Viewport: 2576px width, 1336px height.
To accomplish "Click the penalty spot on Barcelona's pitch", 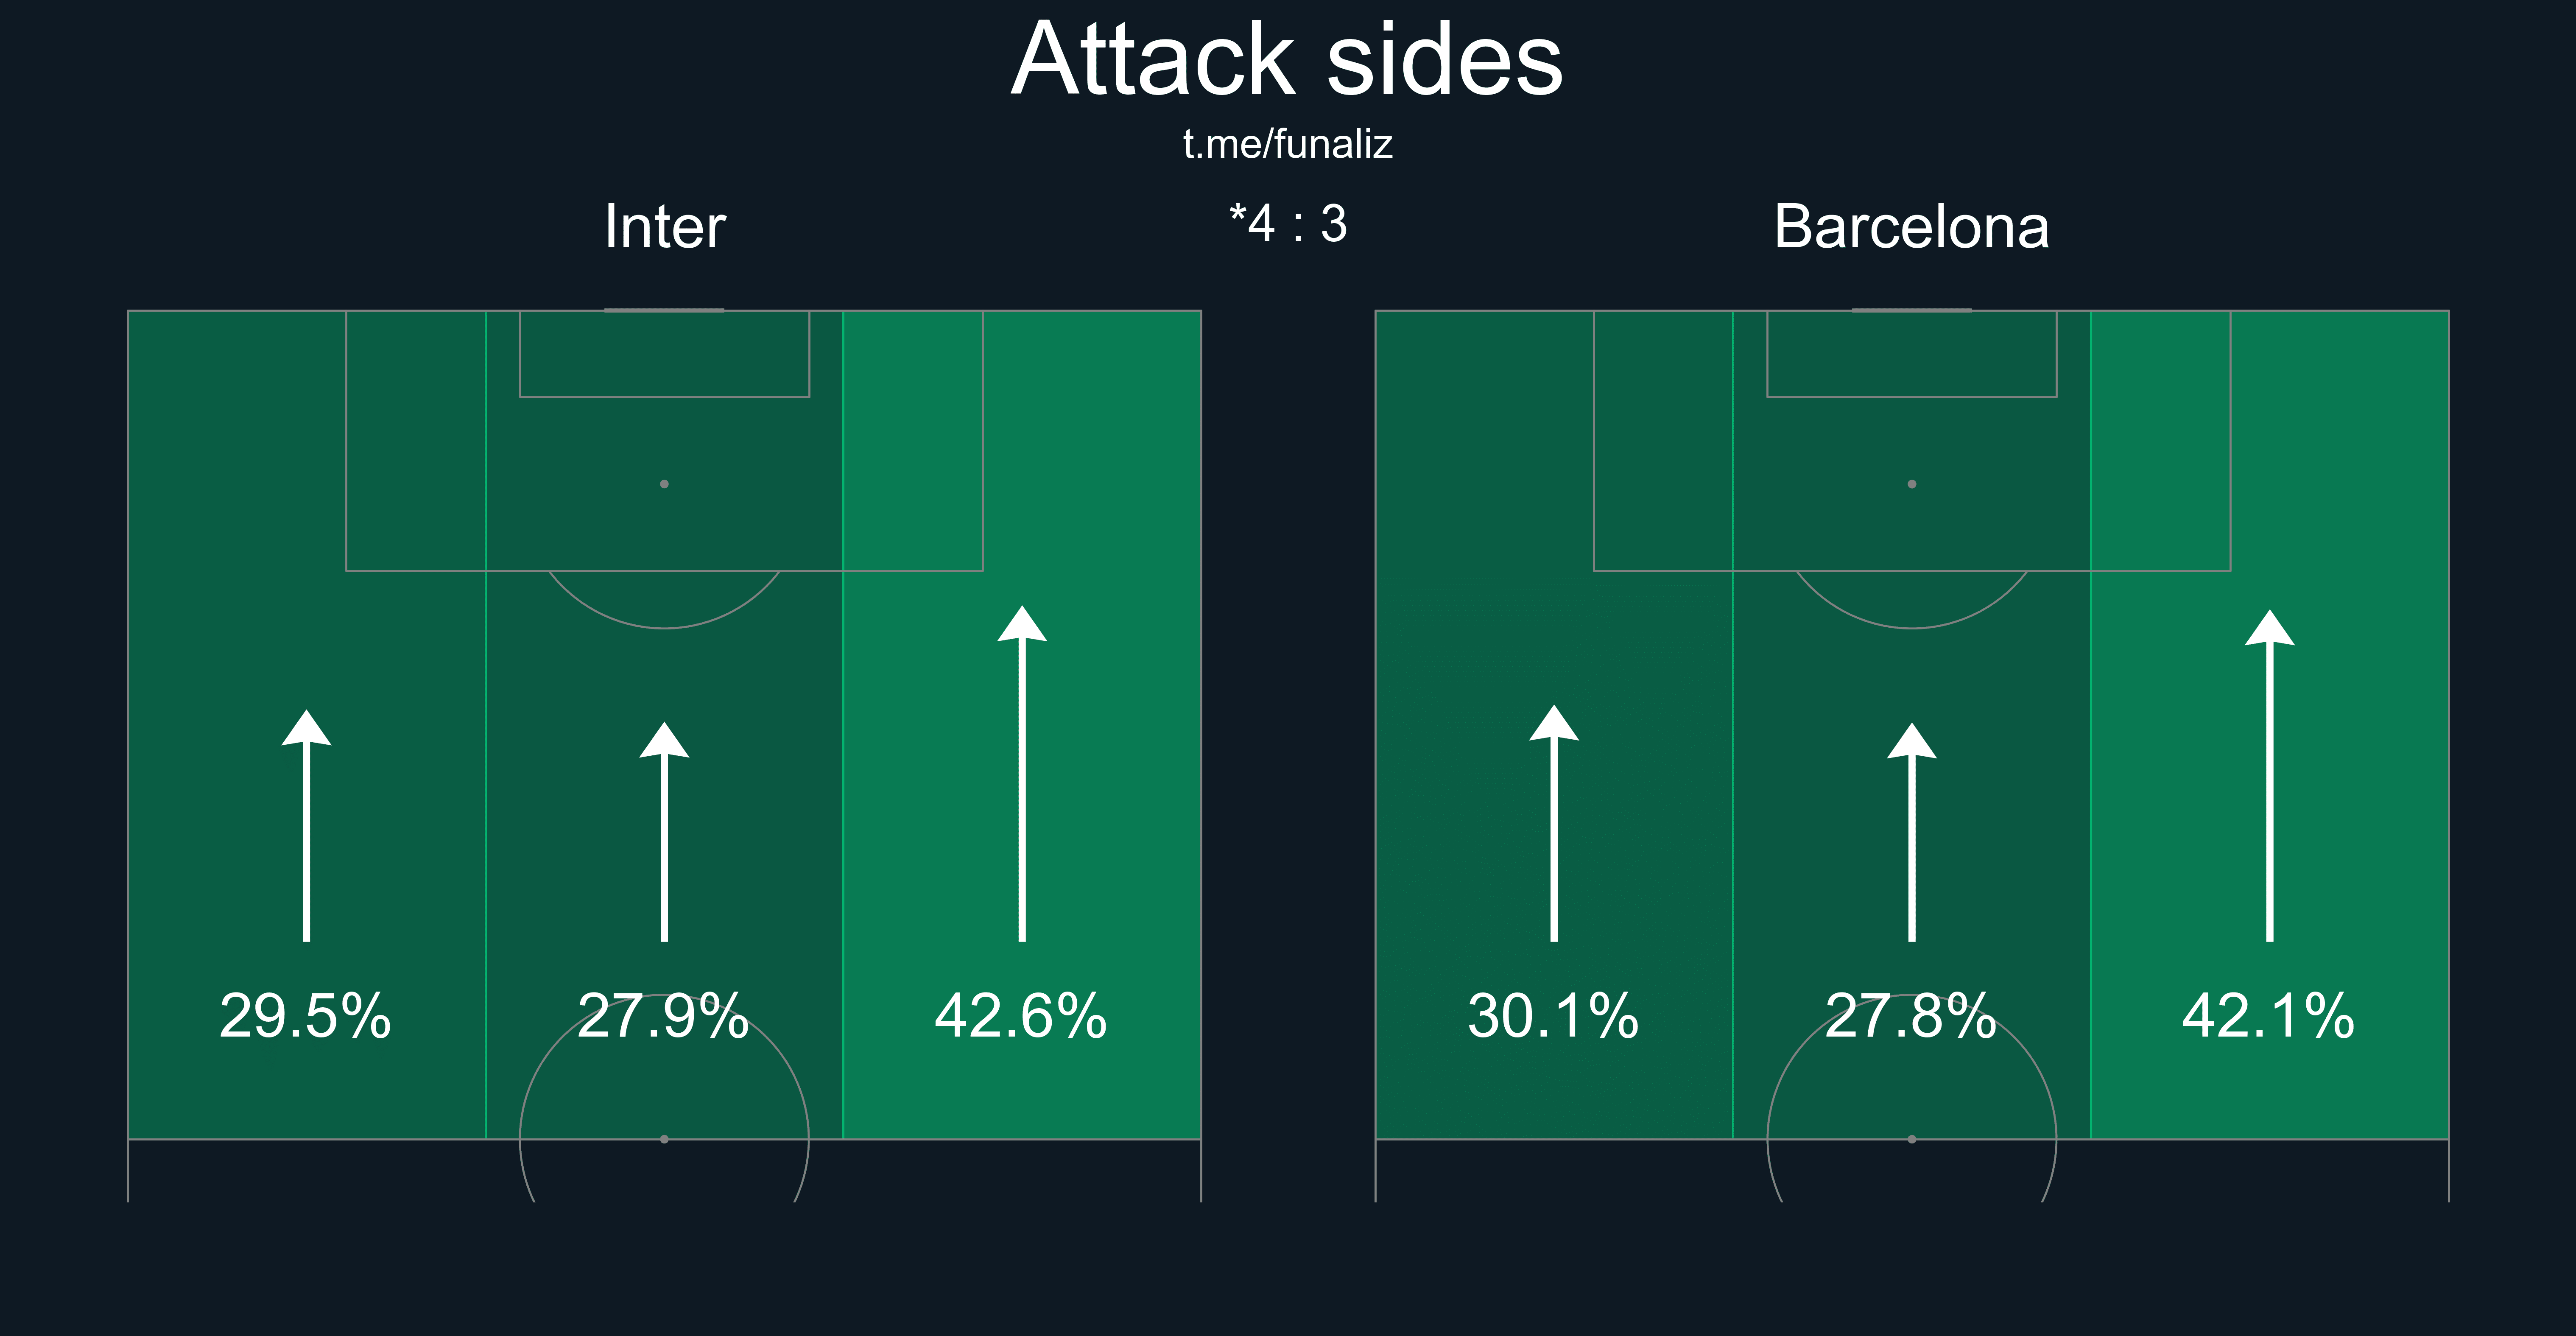I will [x=1912, y=484].
